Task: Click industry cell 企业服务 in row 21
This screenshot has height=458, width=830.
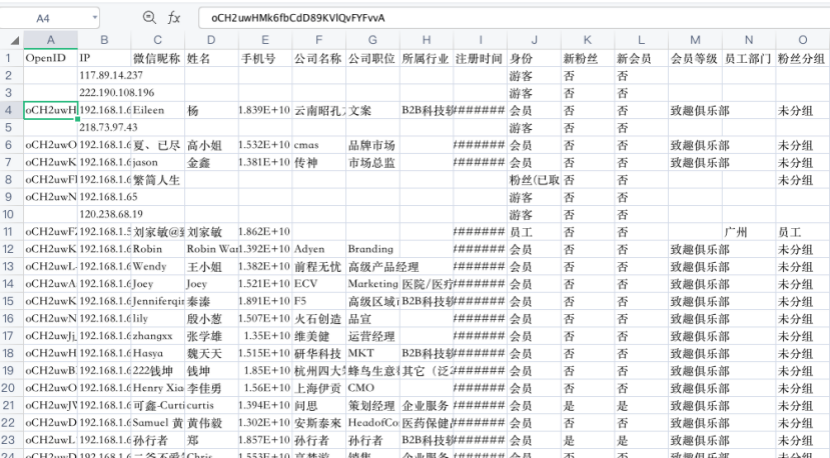Action: [426, 405]
